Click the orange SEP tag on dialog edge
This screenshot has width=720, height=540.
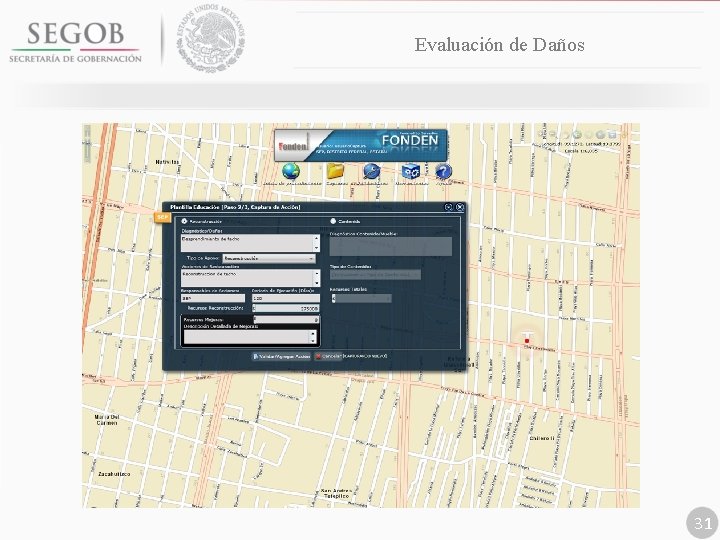[x=163, y=217]
